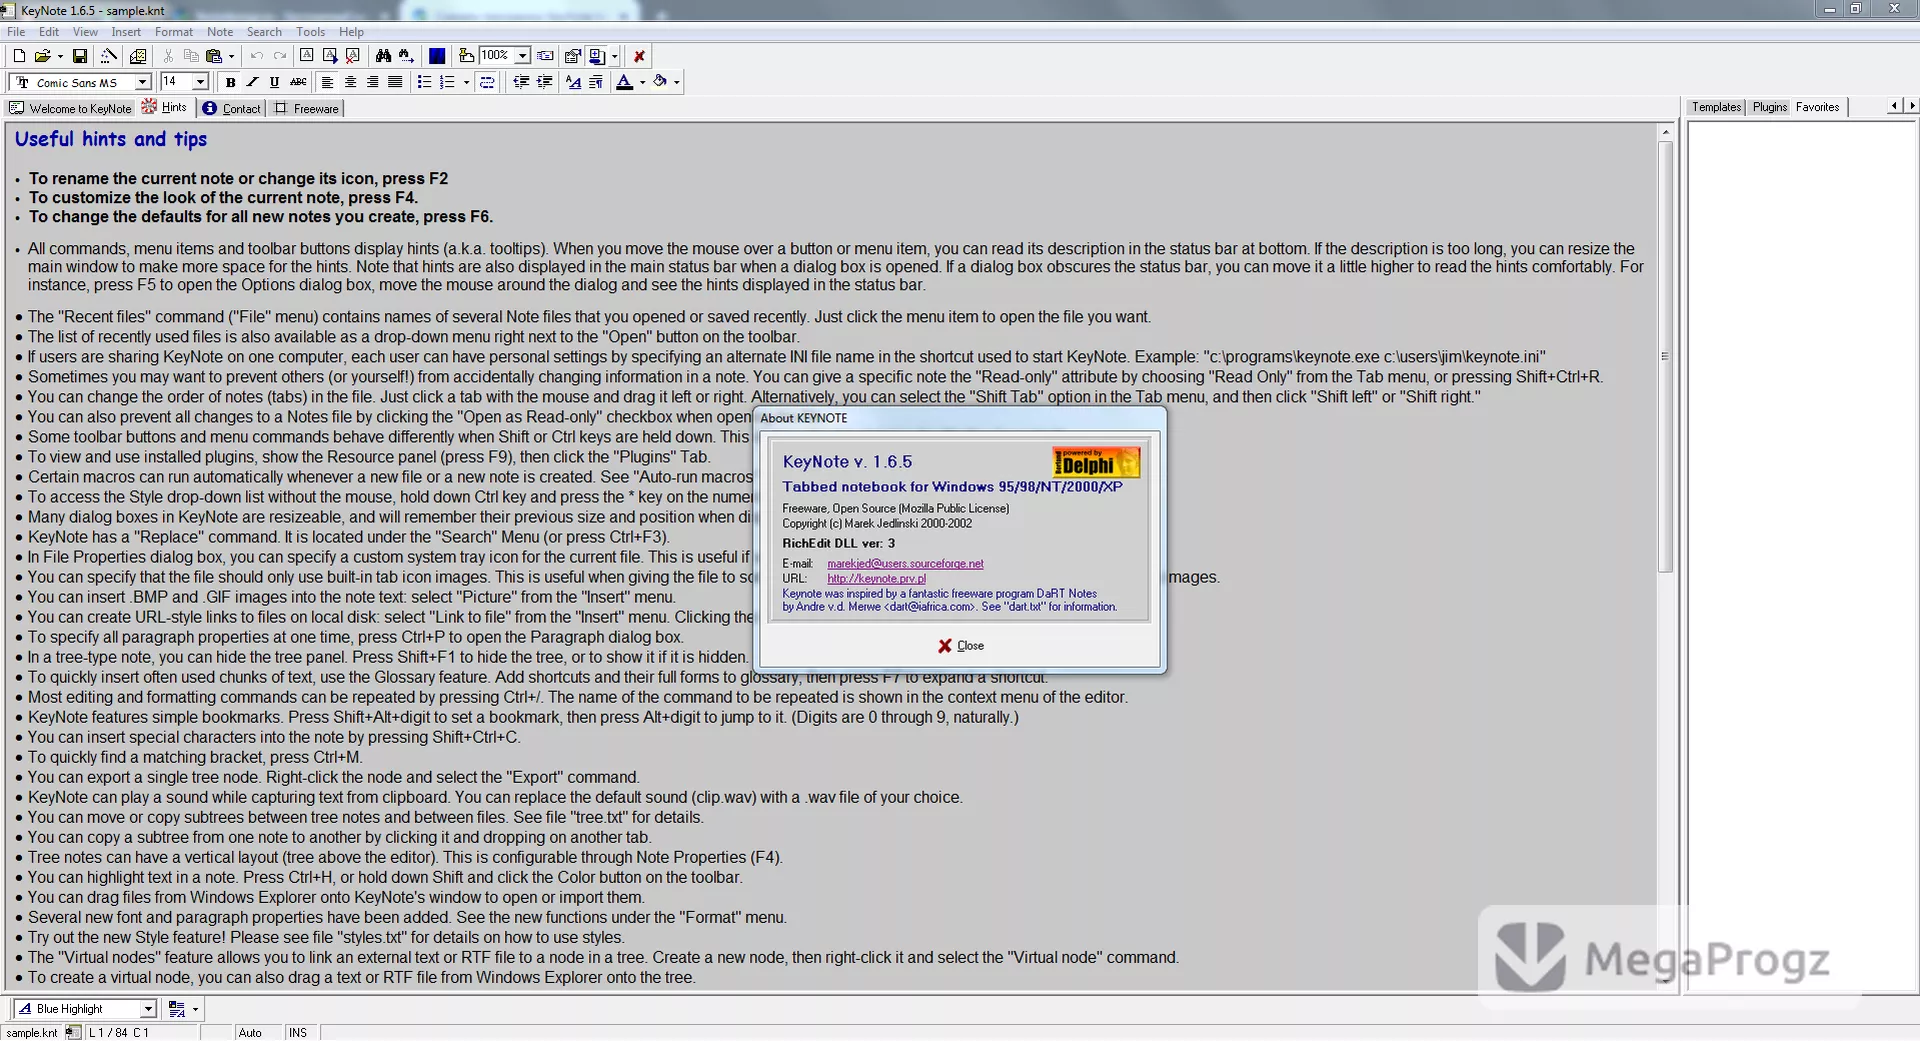Click the Copy toolbar icon
Image resolution: width=1920 pixels, height=1041 pixels.
point(191,56)
